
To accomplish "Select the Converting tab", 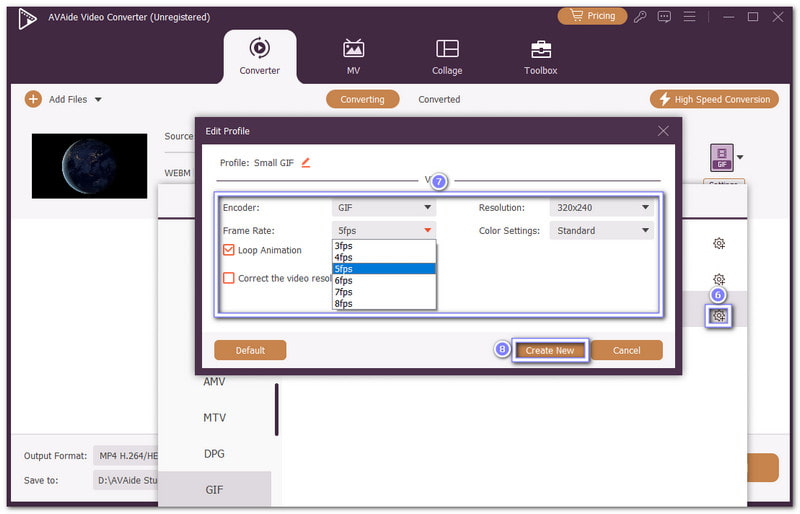I will pos(362,99).
